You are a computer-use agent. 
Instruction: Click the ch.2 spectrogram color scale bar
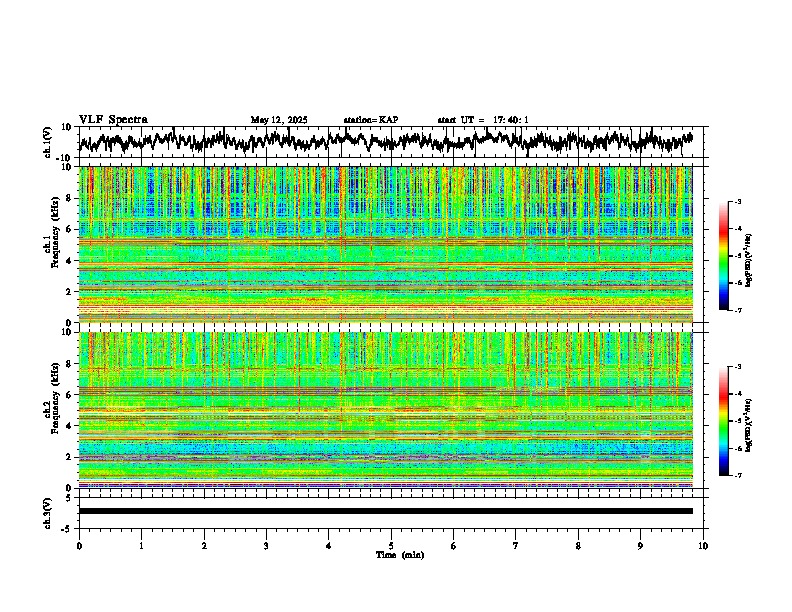[x=723, y=421]
